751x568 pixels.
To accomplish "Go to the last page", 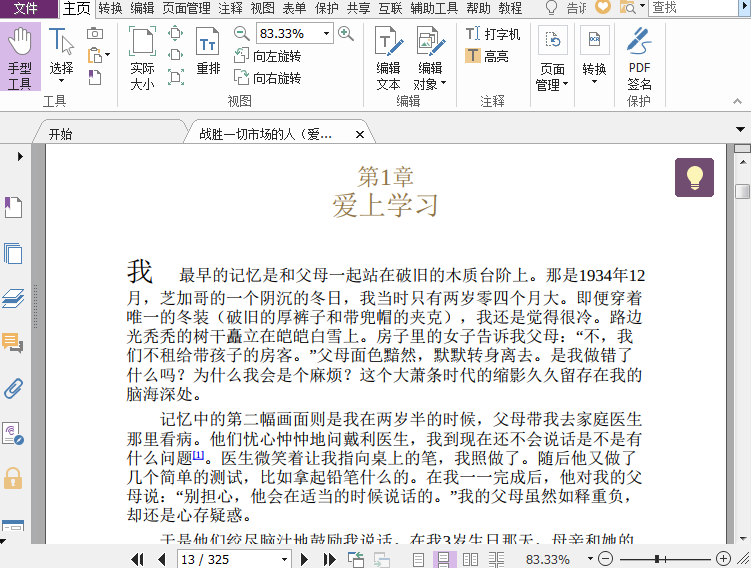I will coord(330,559).
